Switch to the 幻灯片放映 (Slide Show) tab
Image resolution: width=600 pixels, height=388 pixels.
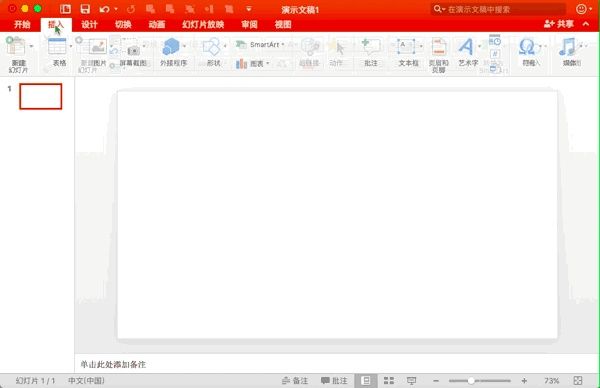203,24
